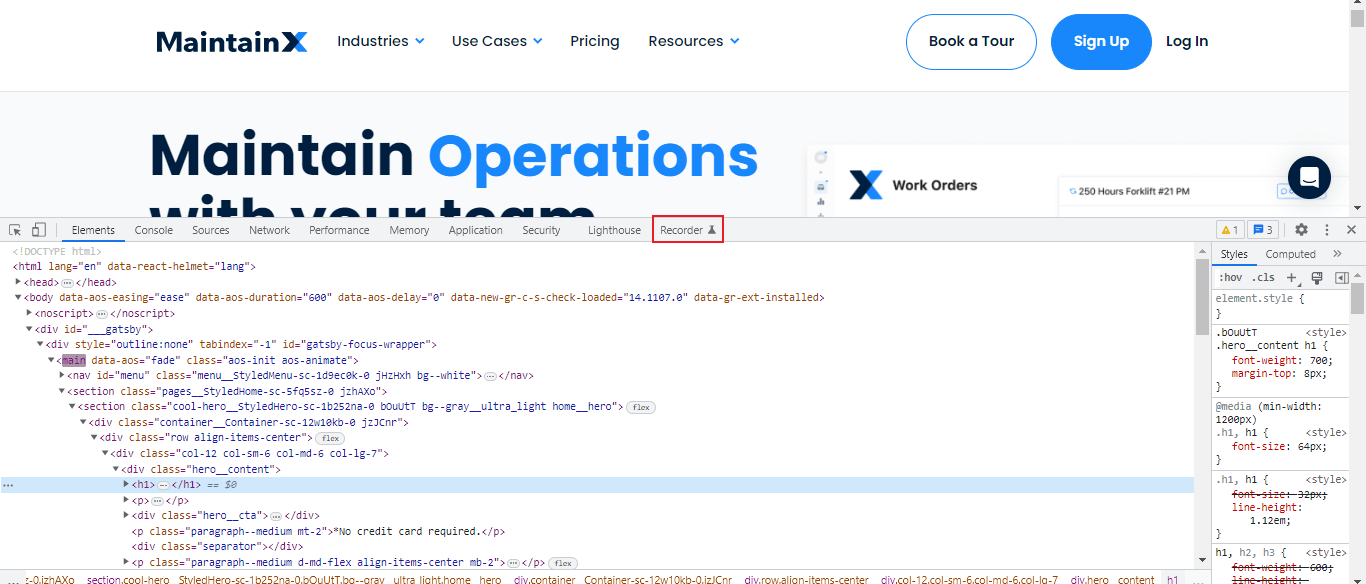Switch to the Recorder tab

pyautogui.click(x=687, y=230)
